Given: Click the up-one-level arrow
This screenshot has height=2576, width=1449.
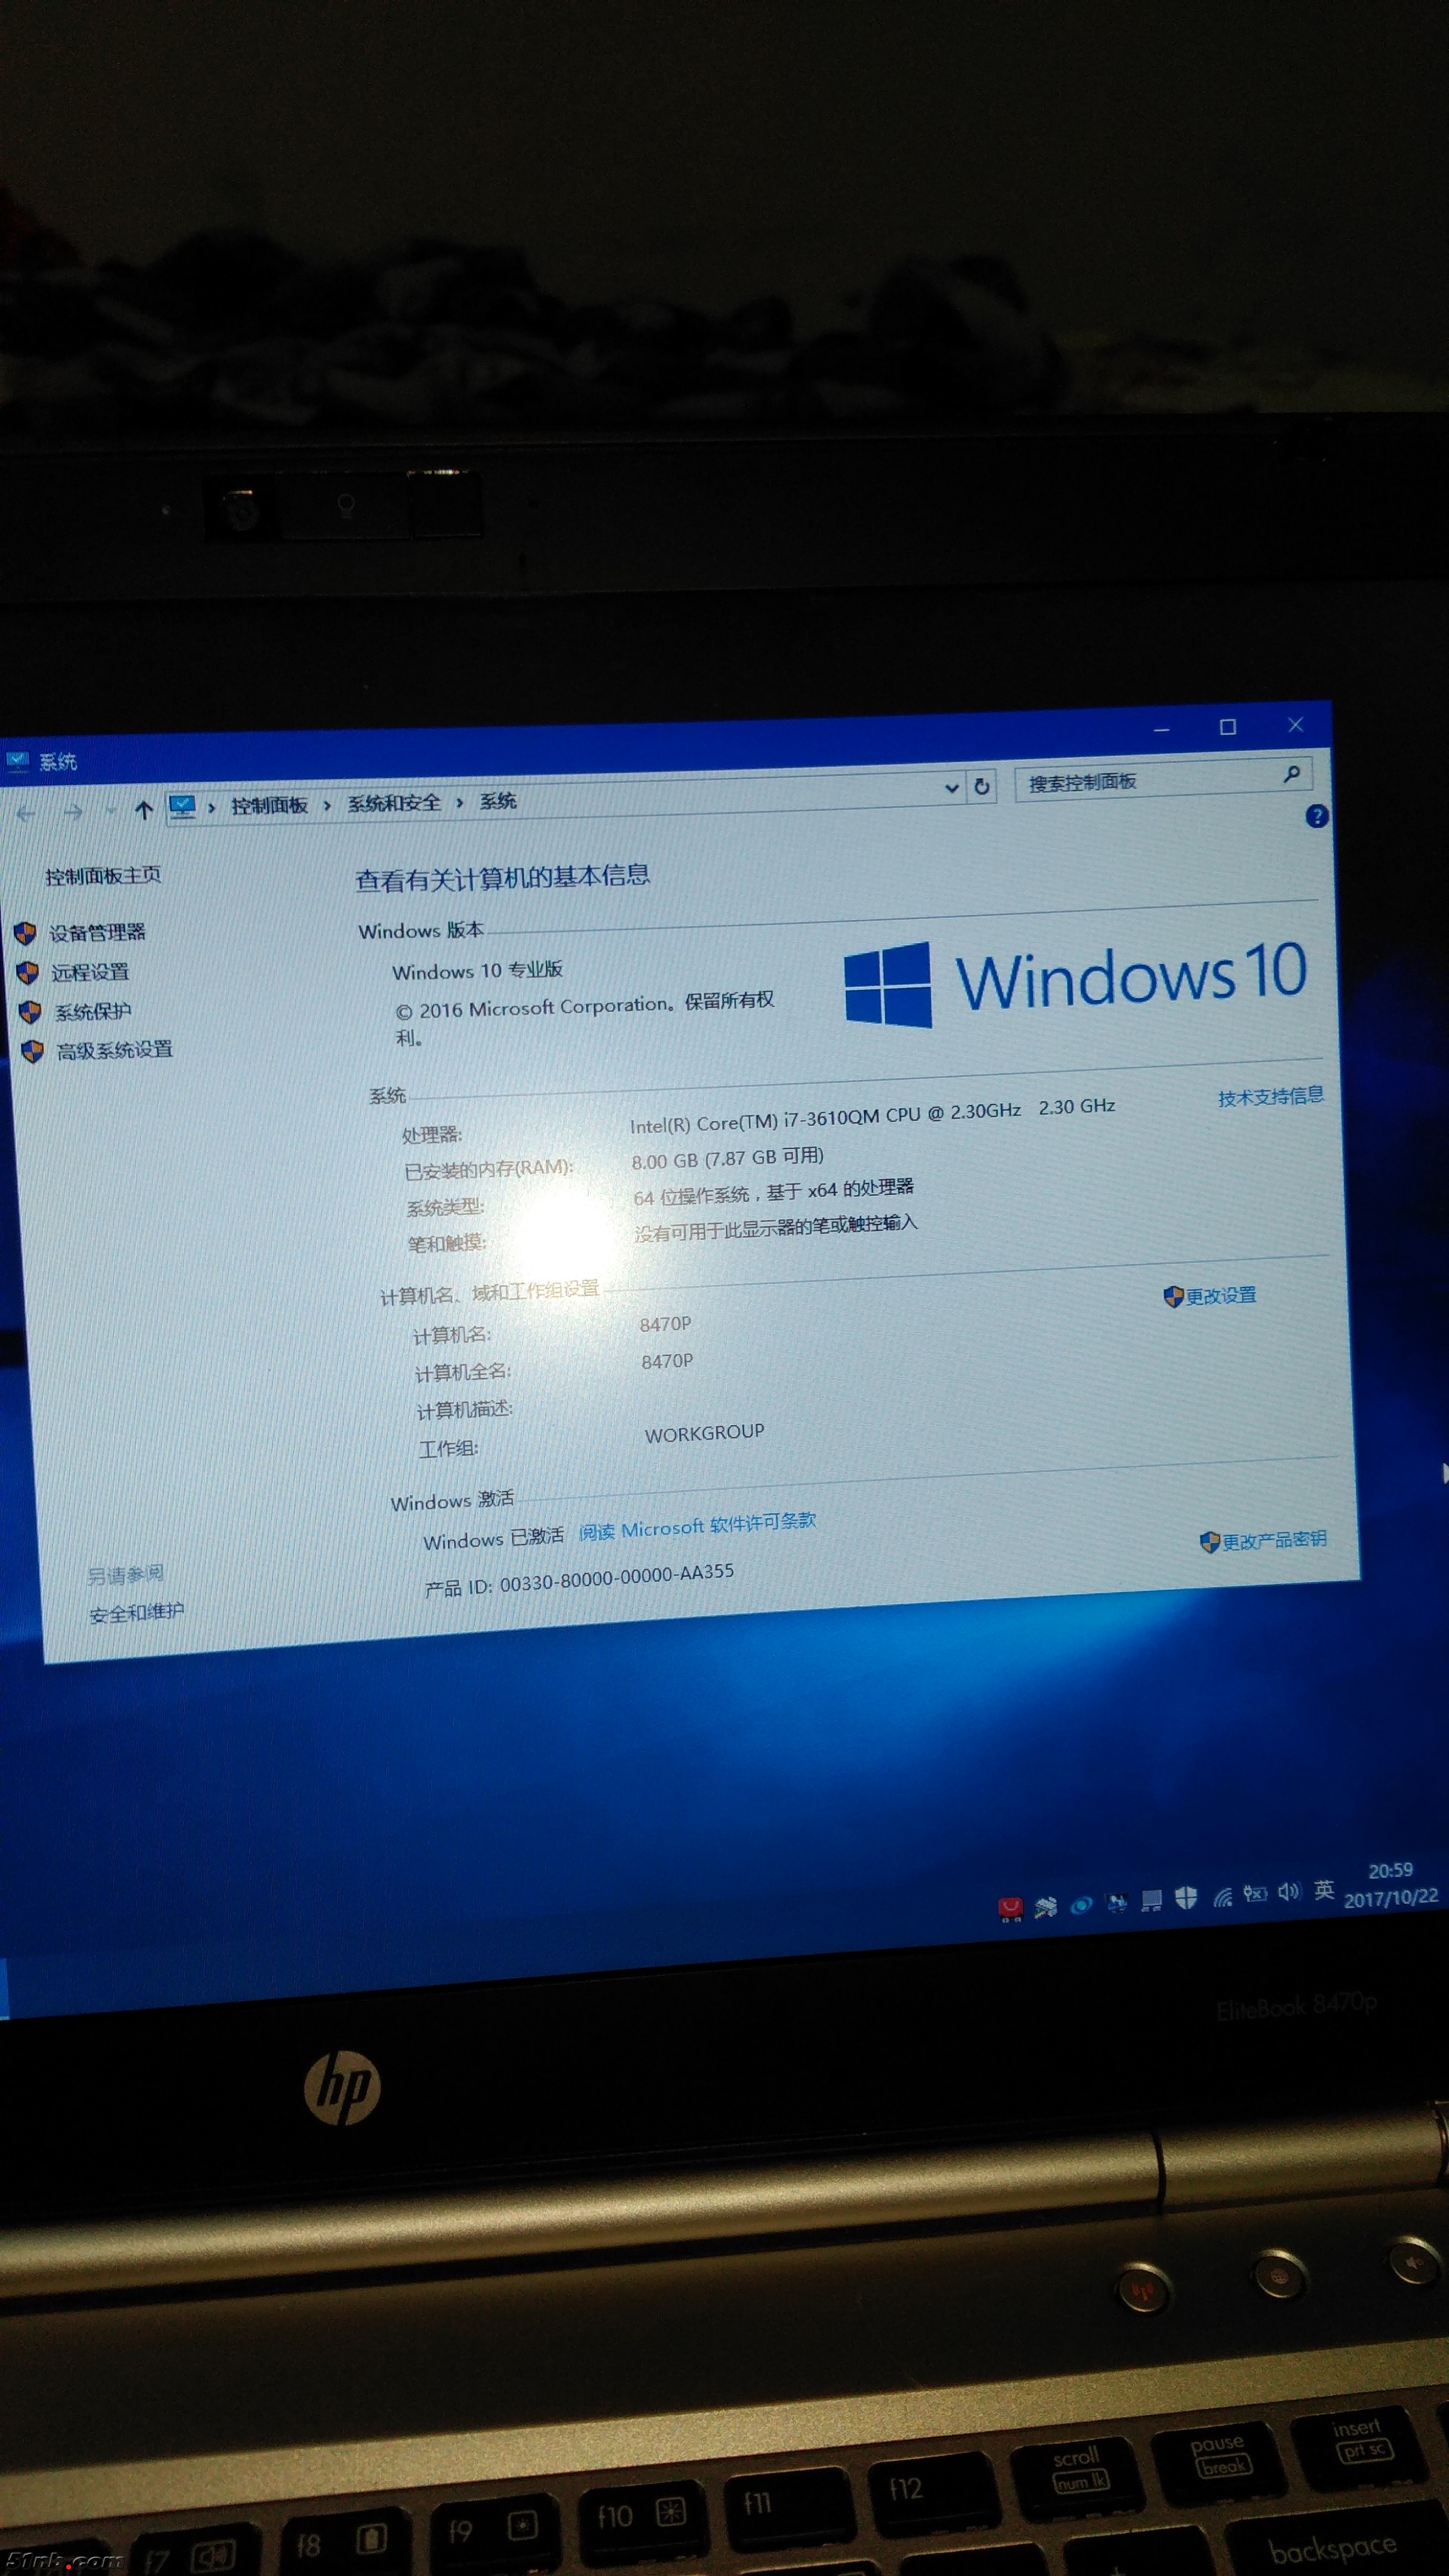Looking at the screenshot, I should (x=143, y=810).
